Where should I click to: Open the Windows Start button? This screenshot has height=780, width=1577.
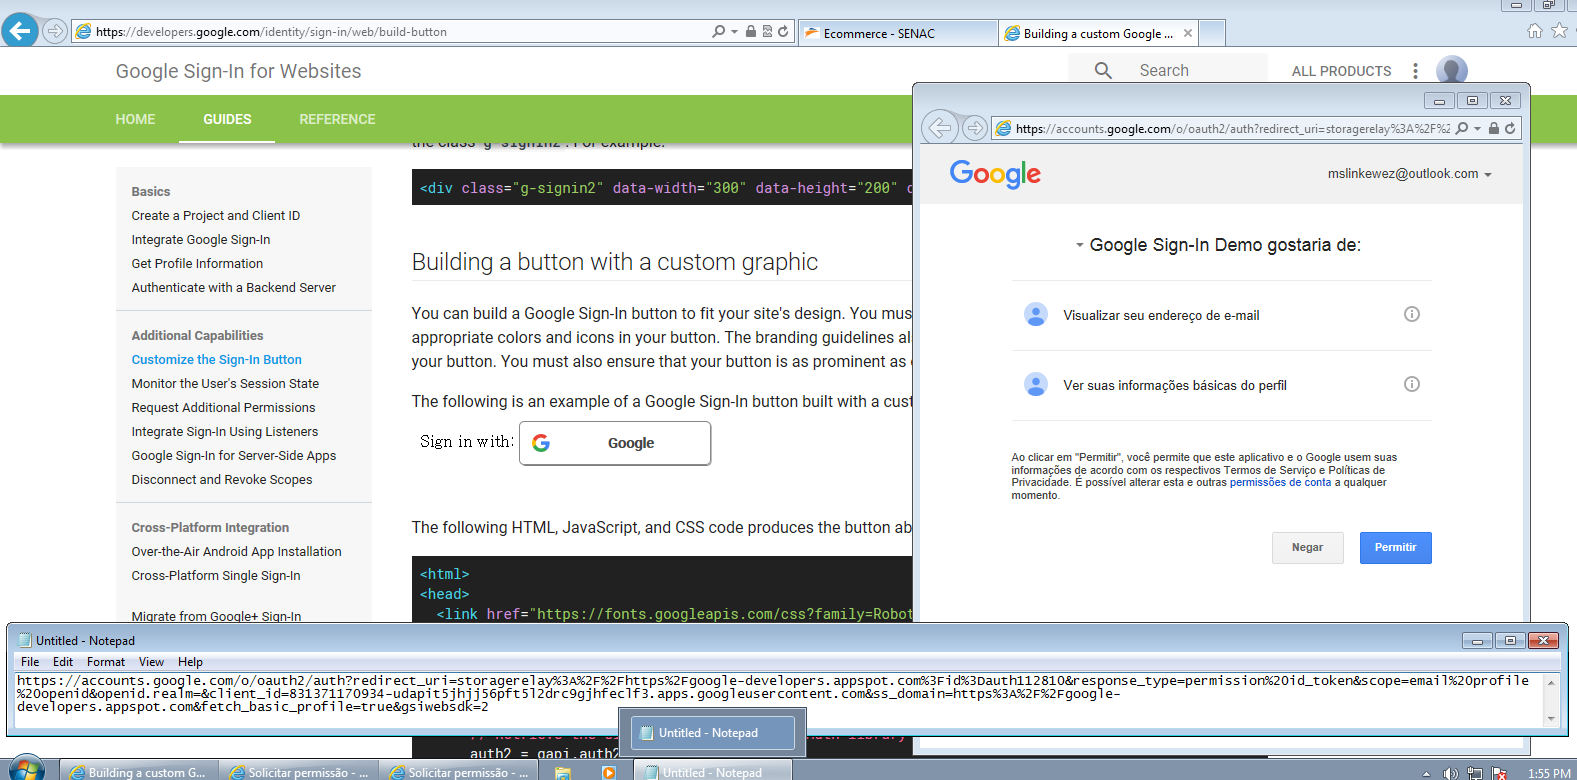(x=26, y=769)
